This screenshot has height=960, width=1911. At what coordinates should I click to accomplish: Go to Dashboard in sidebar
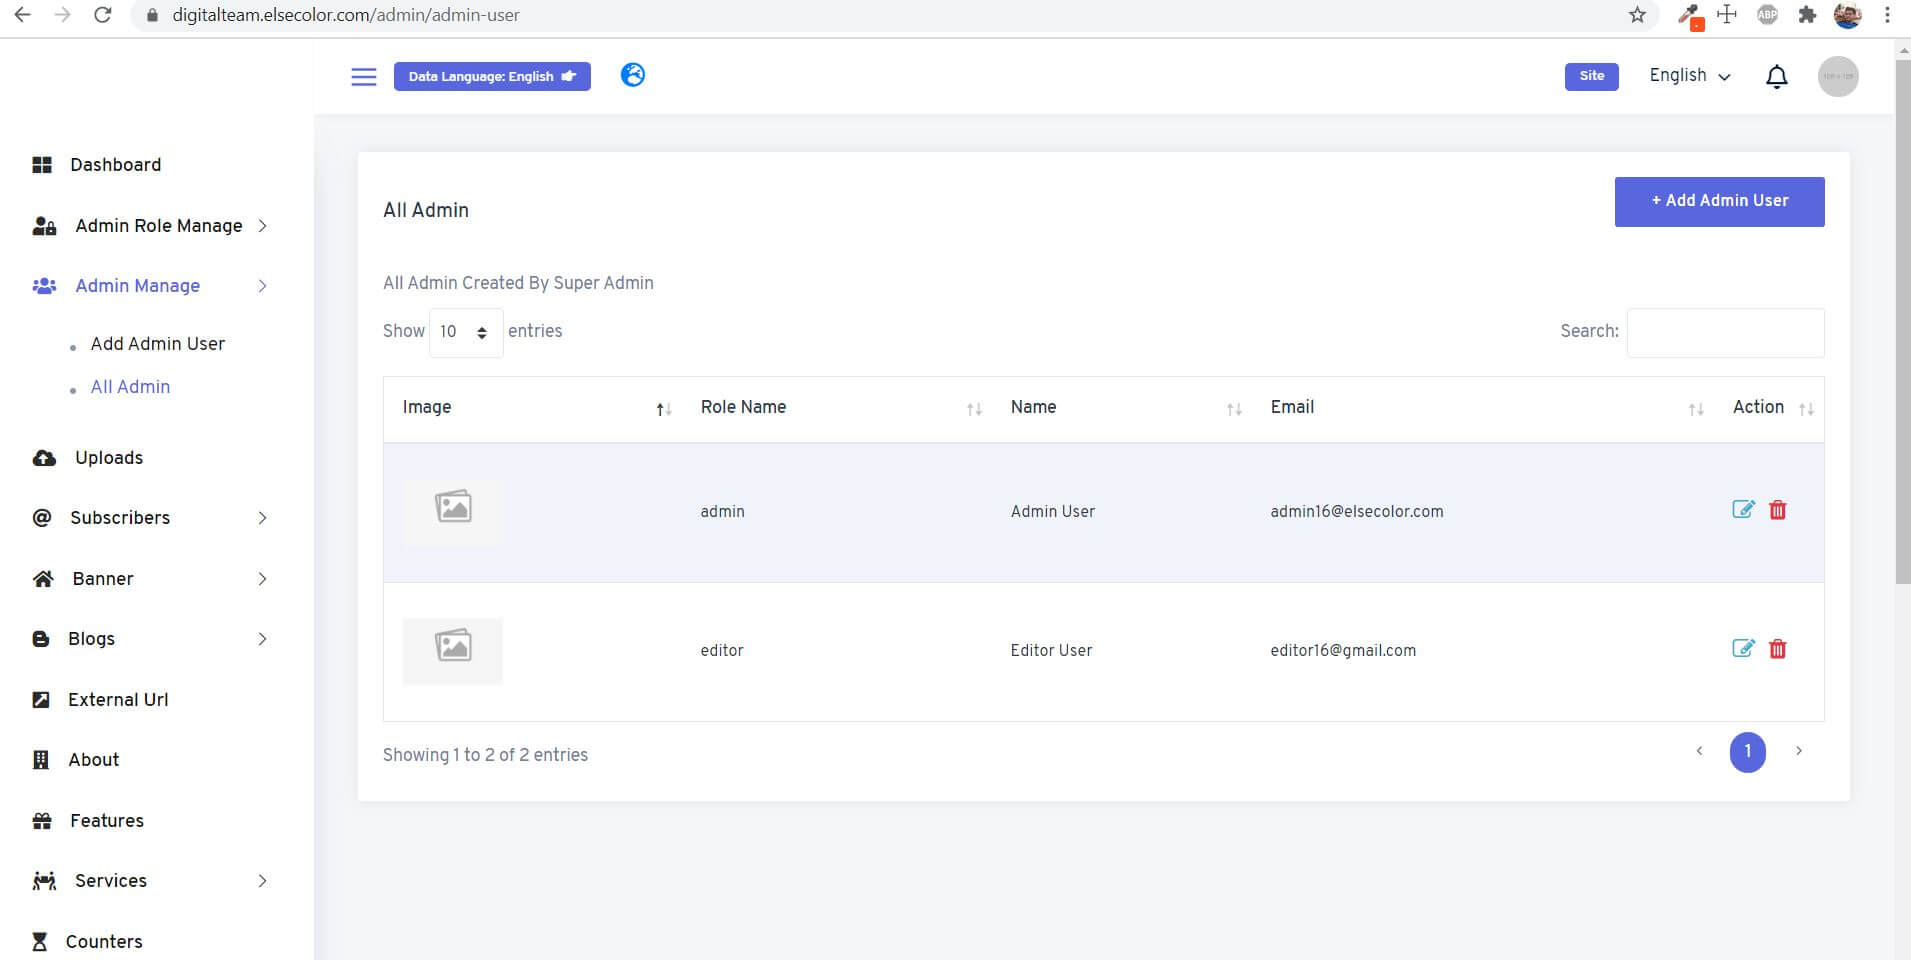click(115, 165)
